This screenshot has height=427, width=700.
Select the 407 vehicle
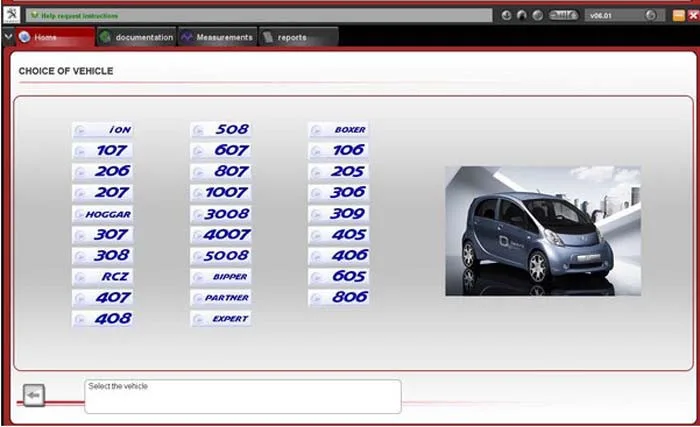point(103,297)
